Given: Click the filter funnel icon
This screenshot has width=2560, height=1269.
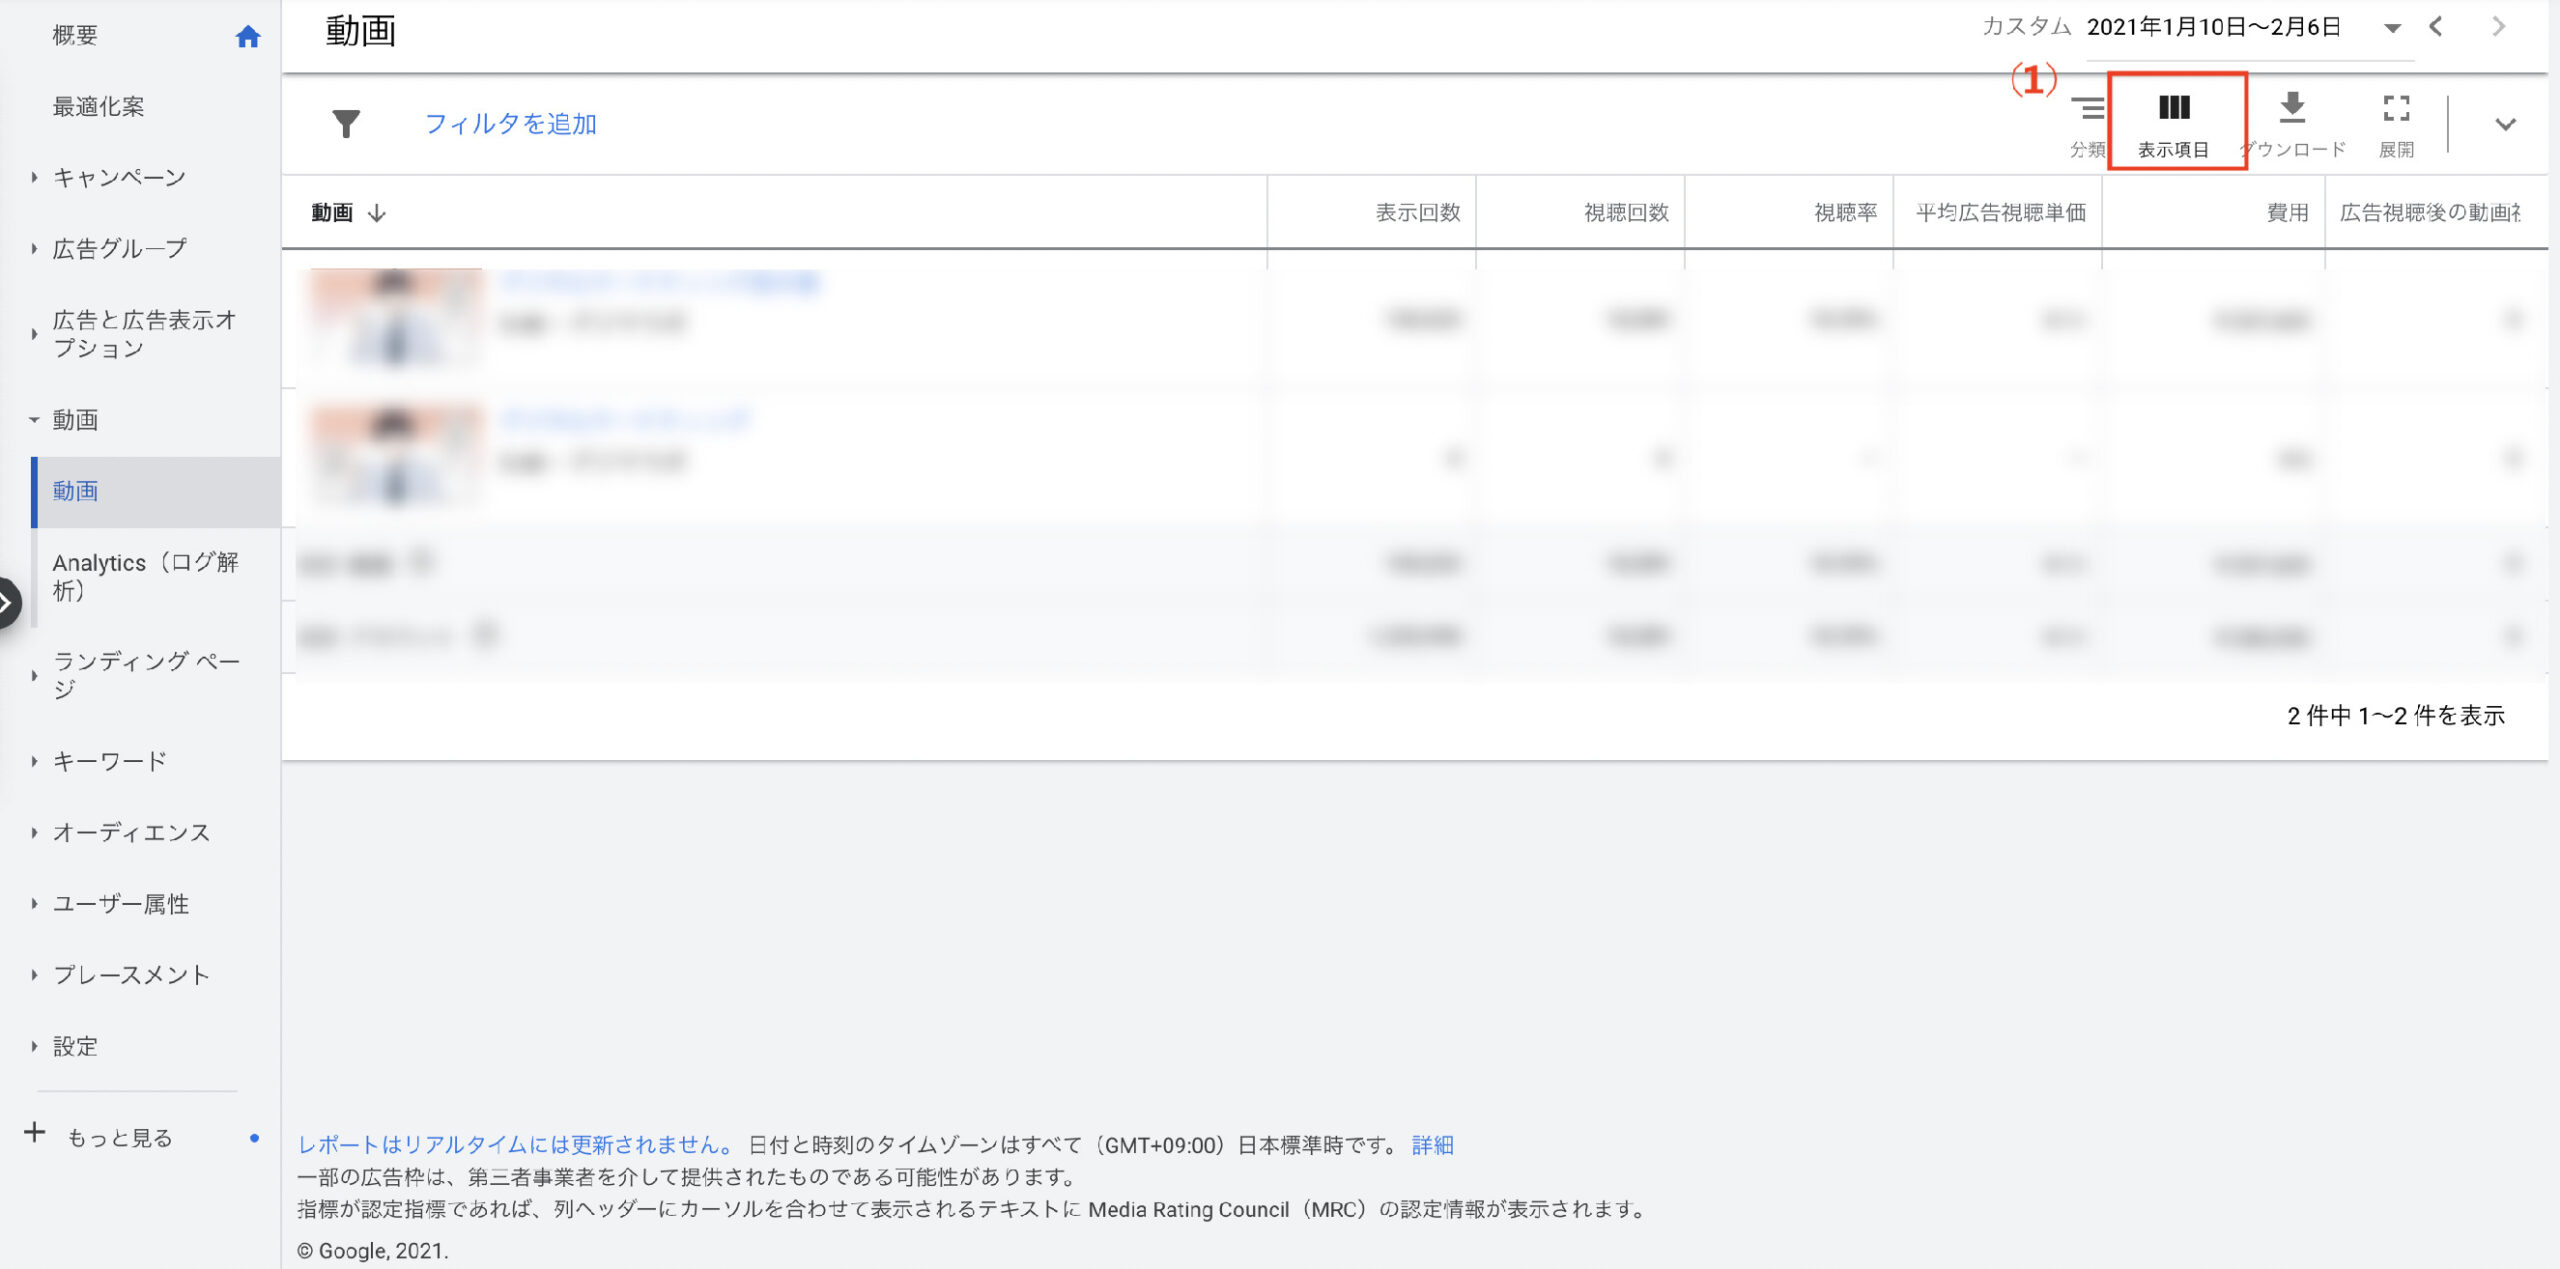Looking at the screenshot, I should (x=346, y=124).
